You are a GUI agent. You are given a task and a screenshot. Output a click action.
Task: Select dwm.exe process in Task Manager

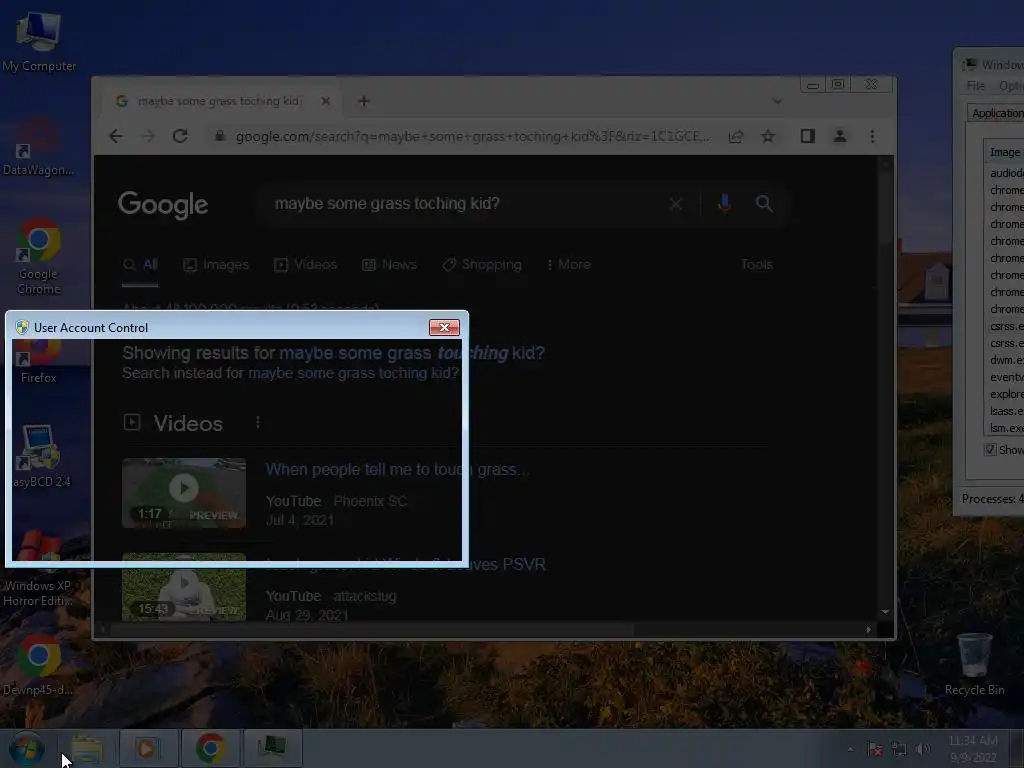click(1006, 360)
